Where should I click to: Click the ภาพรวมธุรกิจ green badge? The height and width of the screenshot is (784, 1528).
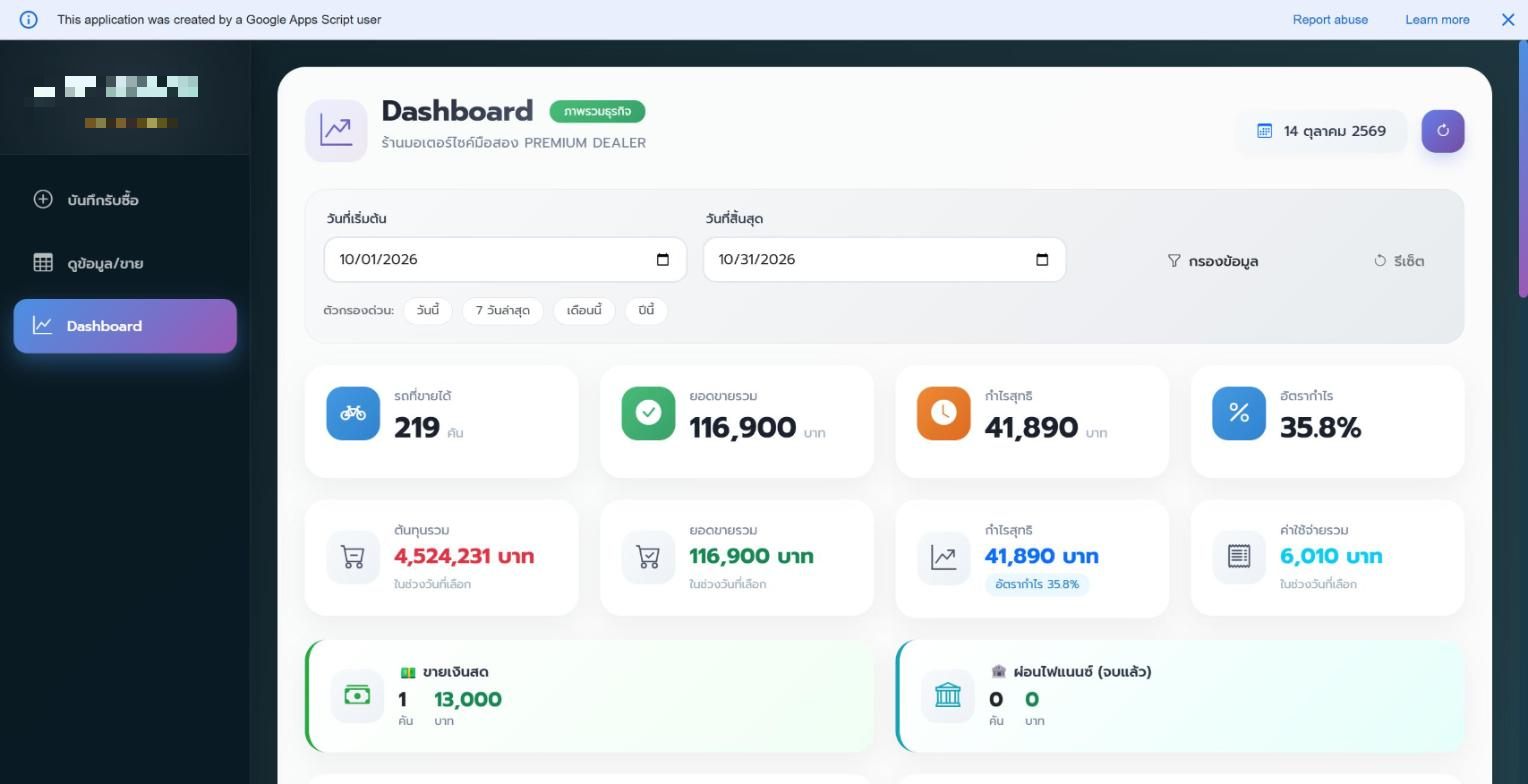click(x=597, y=111)
